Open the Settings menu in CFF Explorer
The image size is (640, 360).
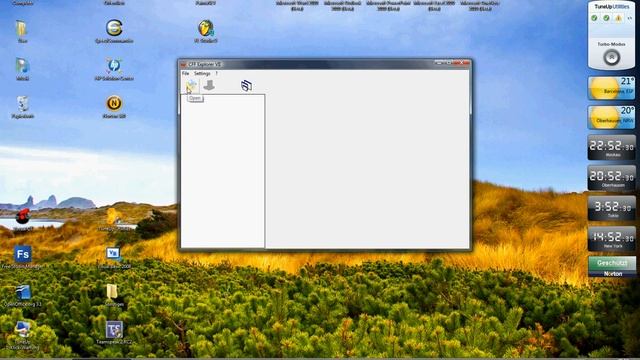click(202, 73)
